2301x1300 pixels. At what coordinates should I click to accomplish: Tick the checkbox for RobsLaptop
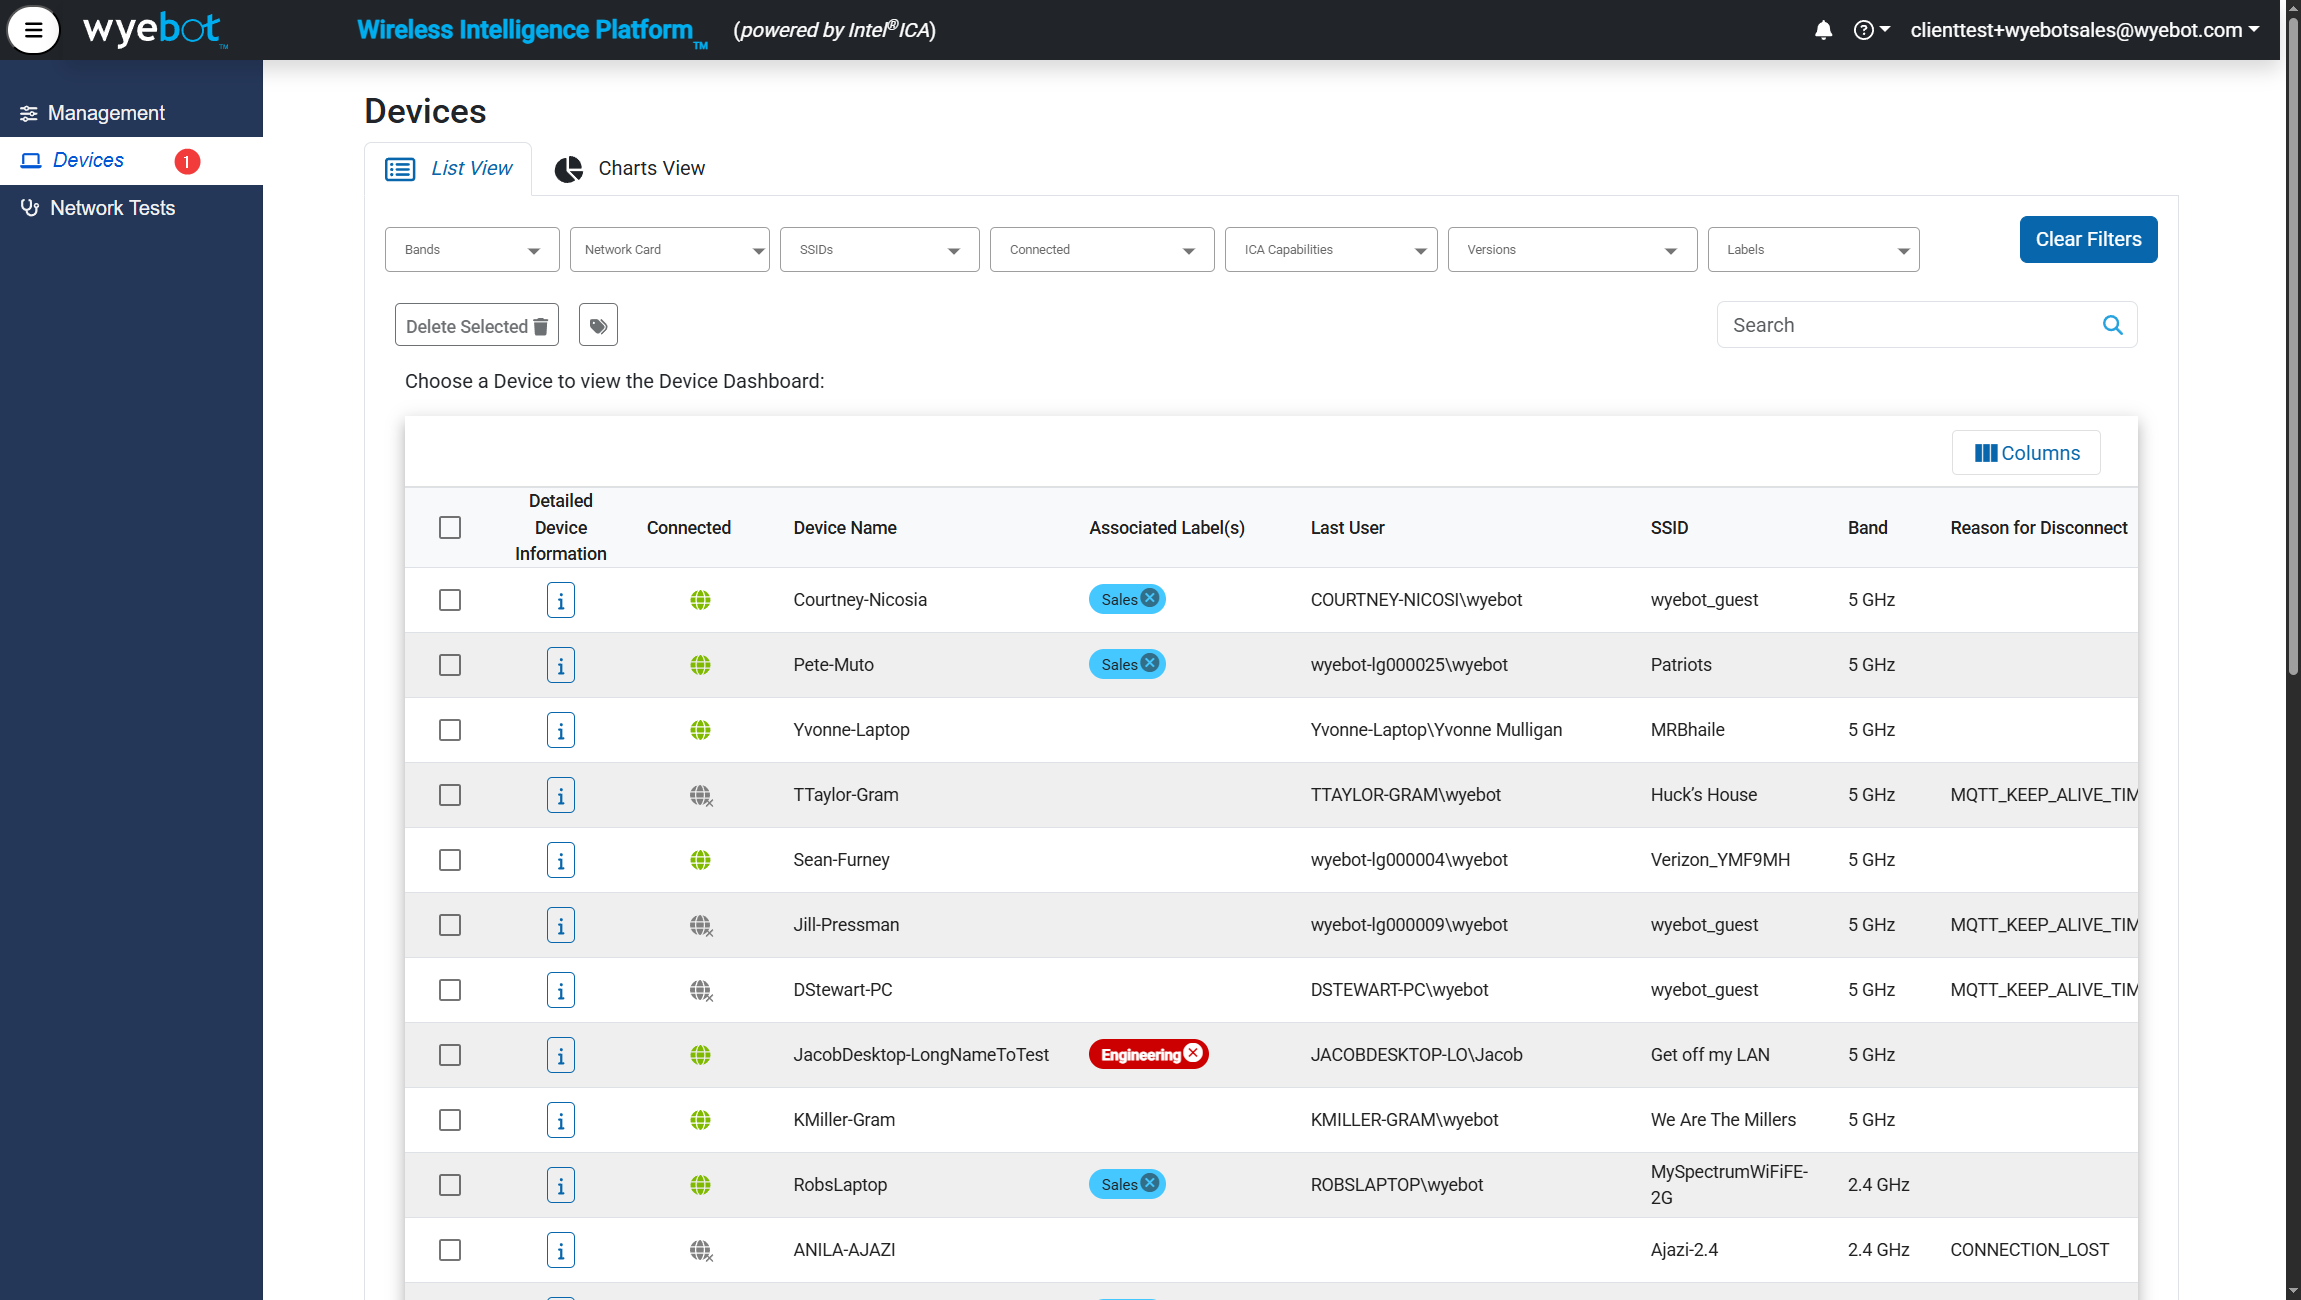point(450,1185)
